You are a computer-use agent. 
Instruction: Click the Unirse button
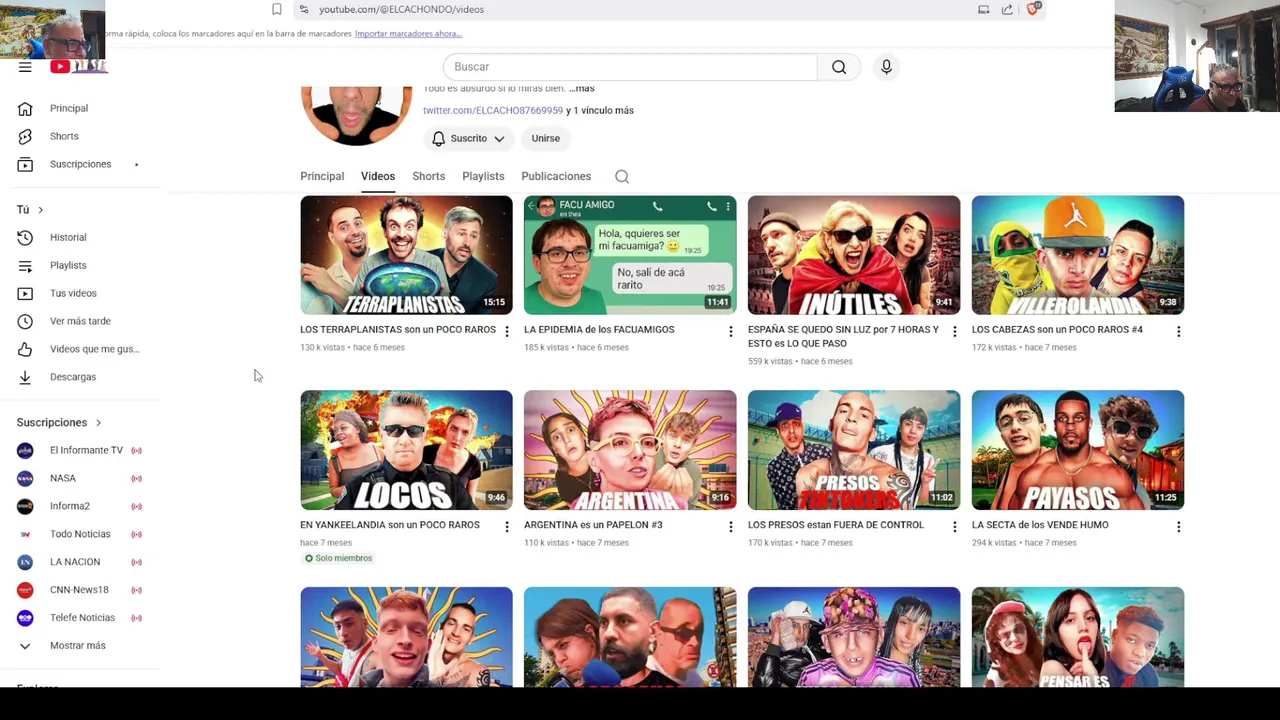(x=546, y=139)
